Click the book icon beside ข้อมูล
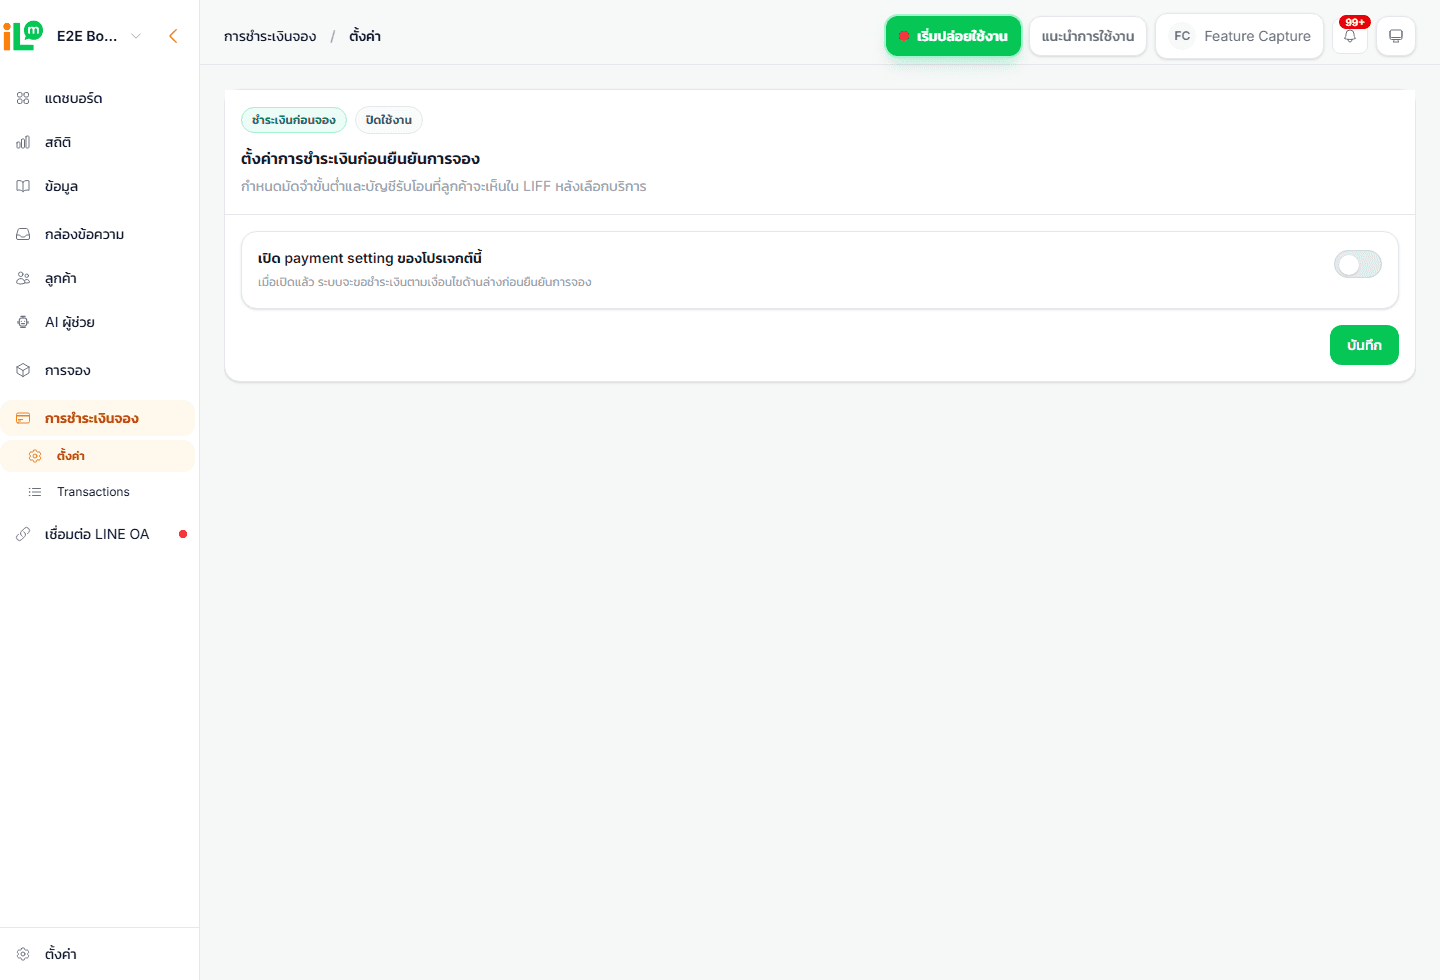 [23, 186]
